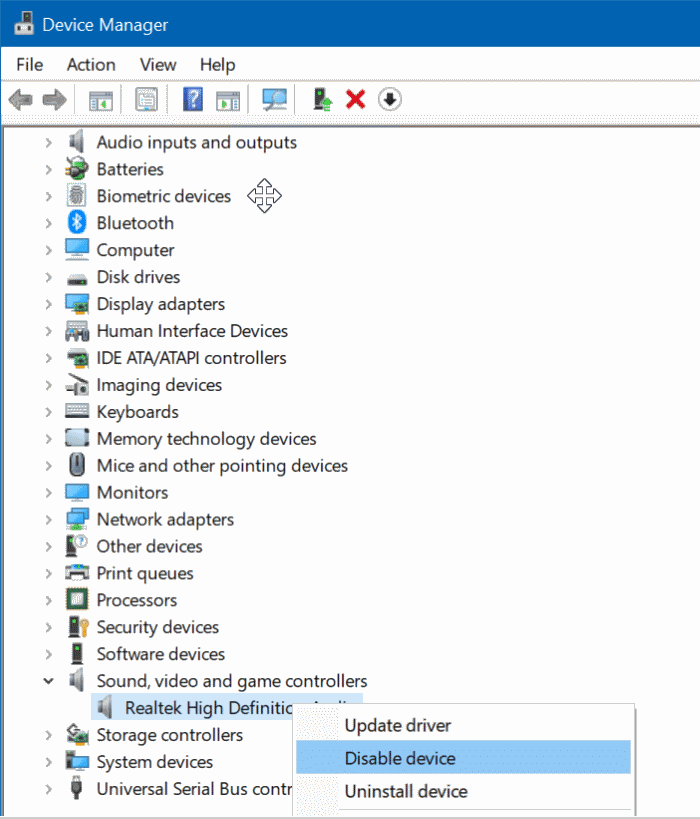Image resolution: width=700 pixels, height=819 pixels.
Task: Click the Security devices key icon
Action: 78,626
